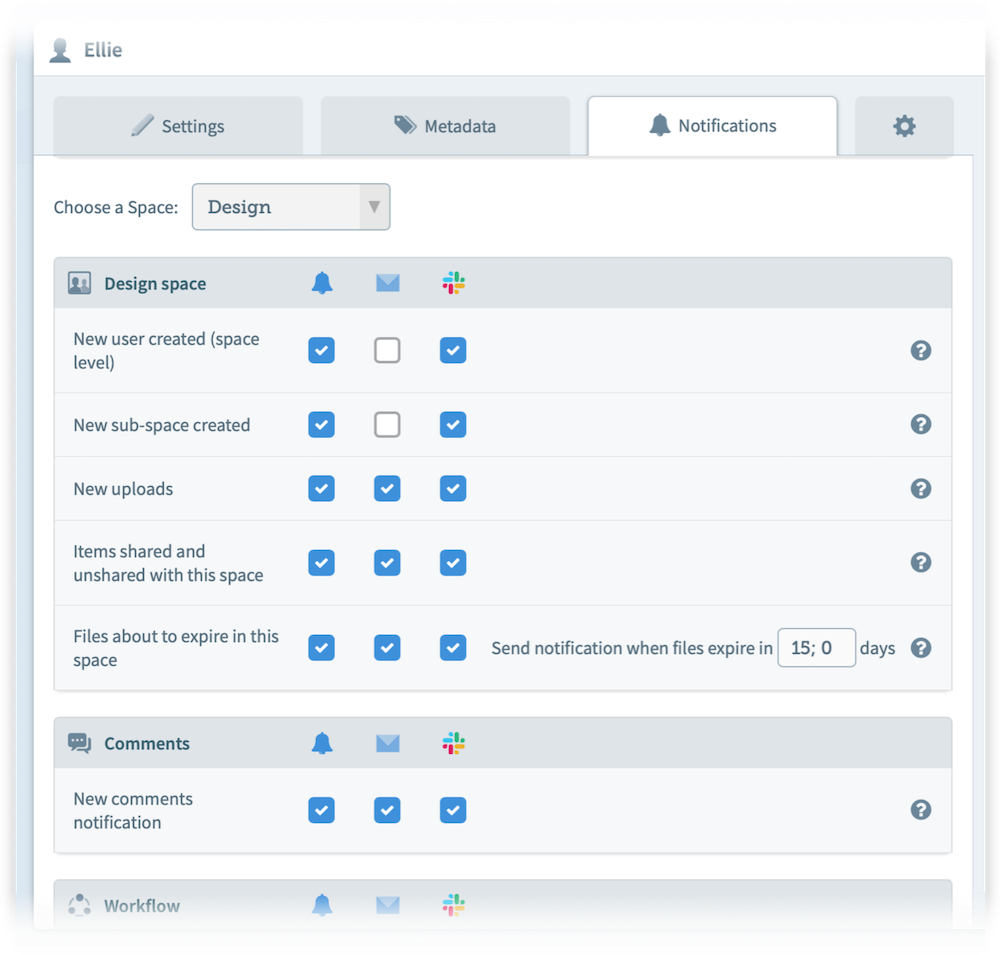Click the Slack icon in Comments header
The image size is (1000, 955).
453,743
